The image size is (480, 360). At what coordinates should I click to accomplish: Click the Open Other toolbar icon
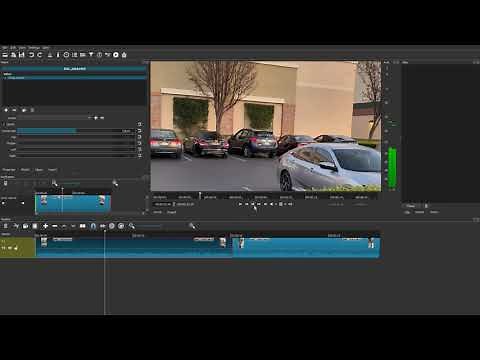coord(13,55)
